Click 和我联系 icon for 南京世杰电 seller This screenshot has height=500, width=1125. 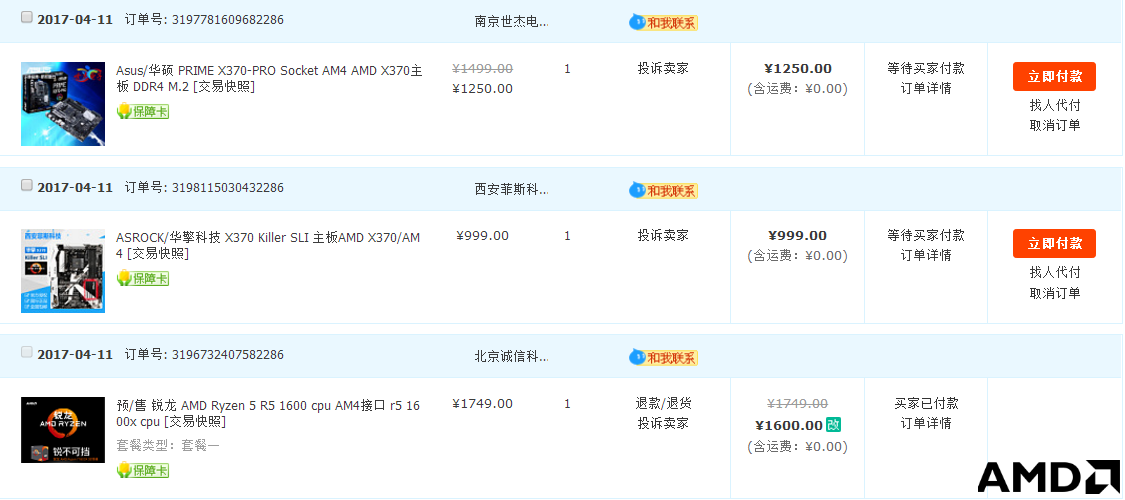pyautogui.click(x=664, y=23)
